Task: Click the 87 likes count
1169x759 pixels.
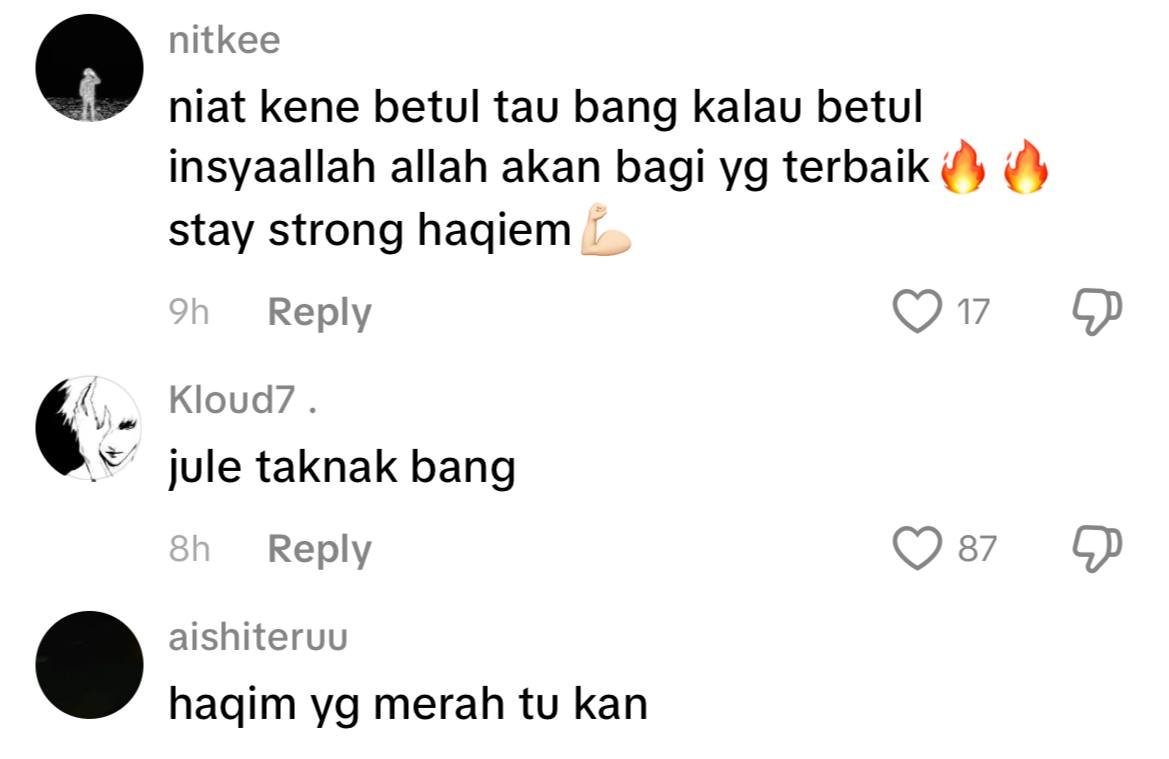Action: (x=977, y=549)
